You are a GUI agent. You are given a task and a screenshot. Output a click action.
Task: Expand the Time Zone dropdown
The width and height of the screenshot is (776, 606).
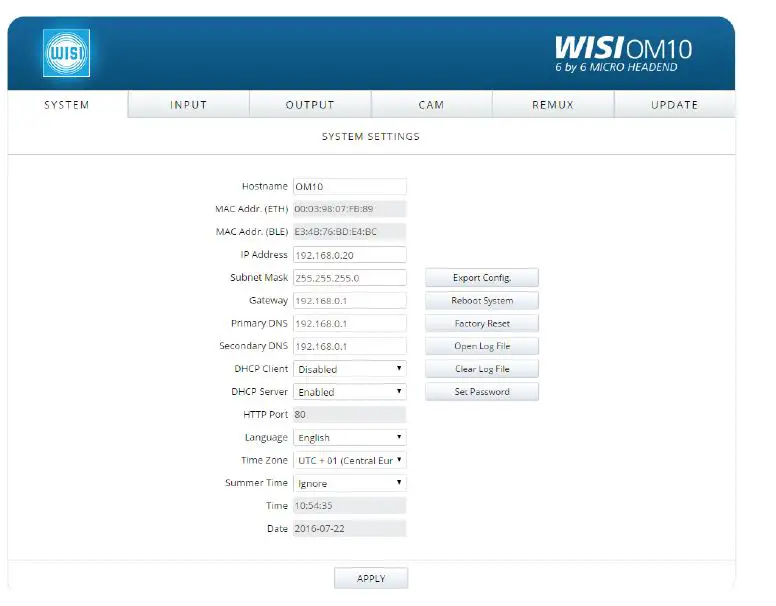pos(350,460)
